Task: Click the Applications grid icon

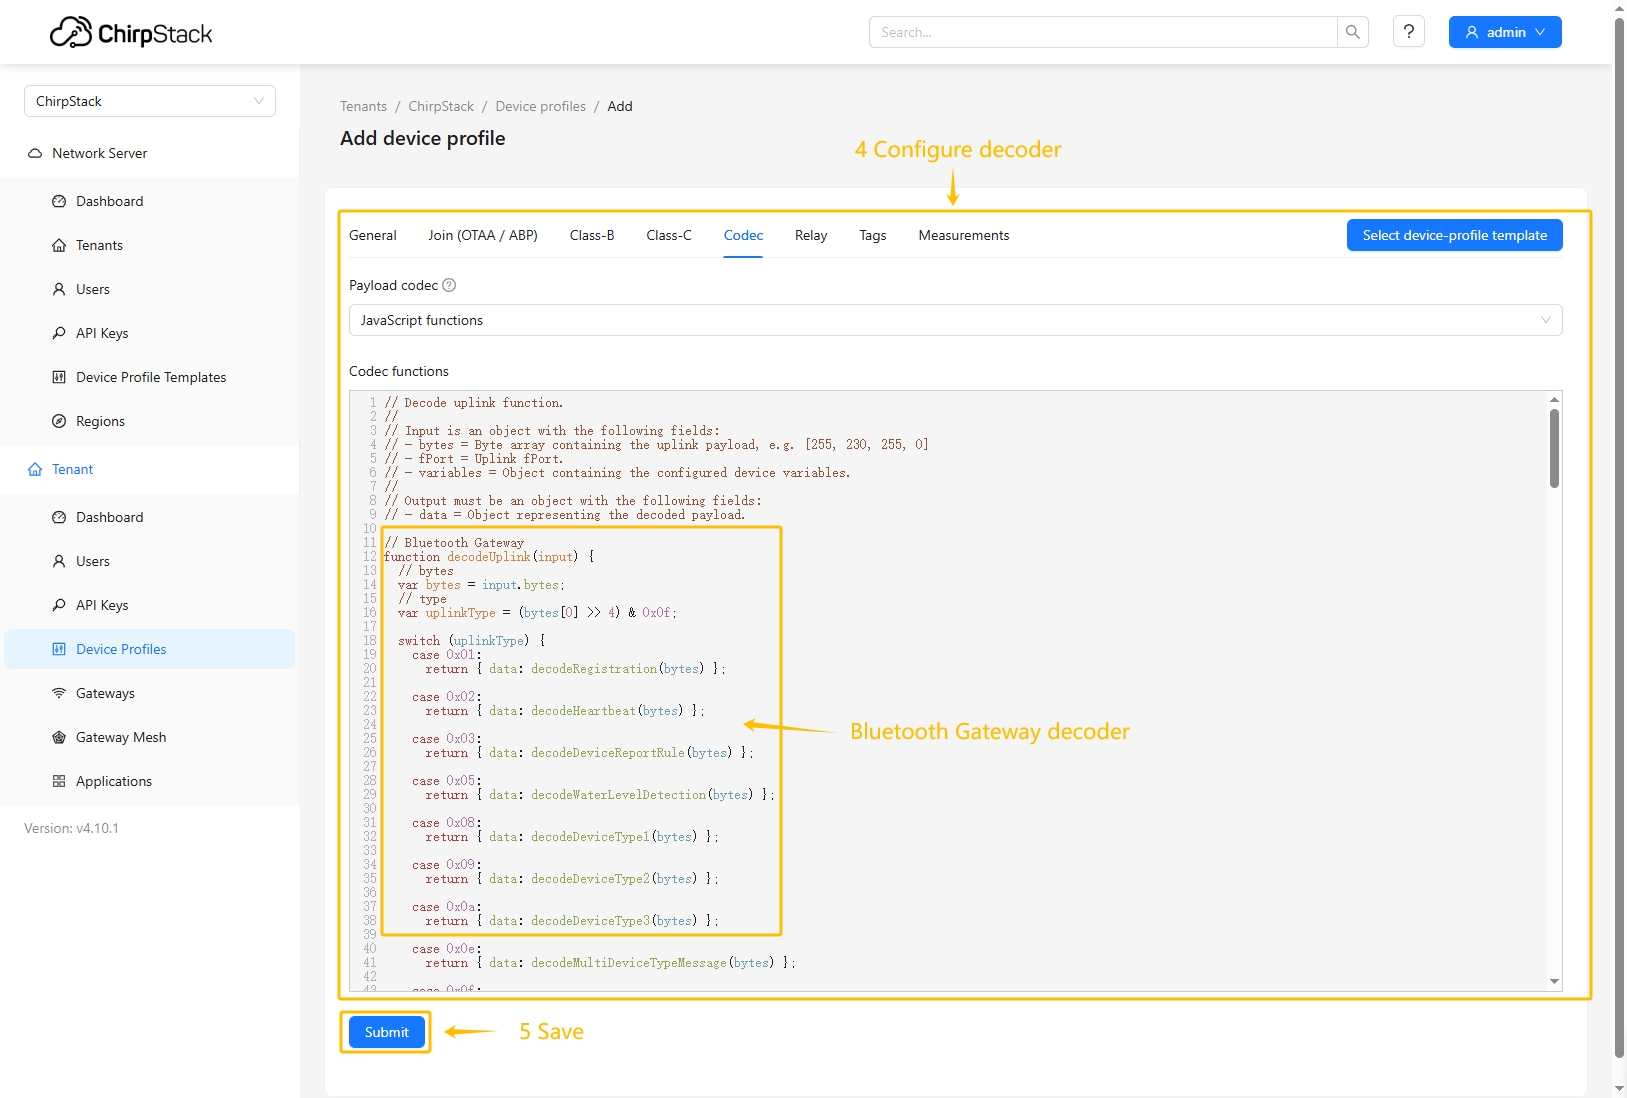Action: (x=59, y=781)
